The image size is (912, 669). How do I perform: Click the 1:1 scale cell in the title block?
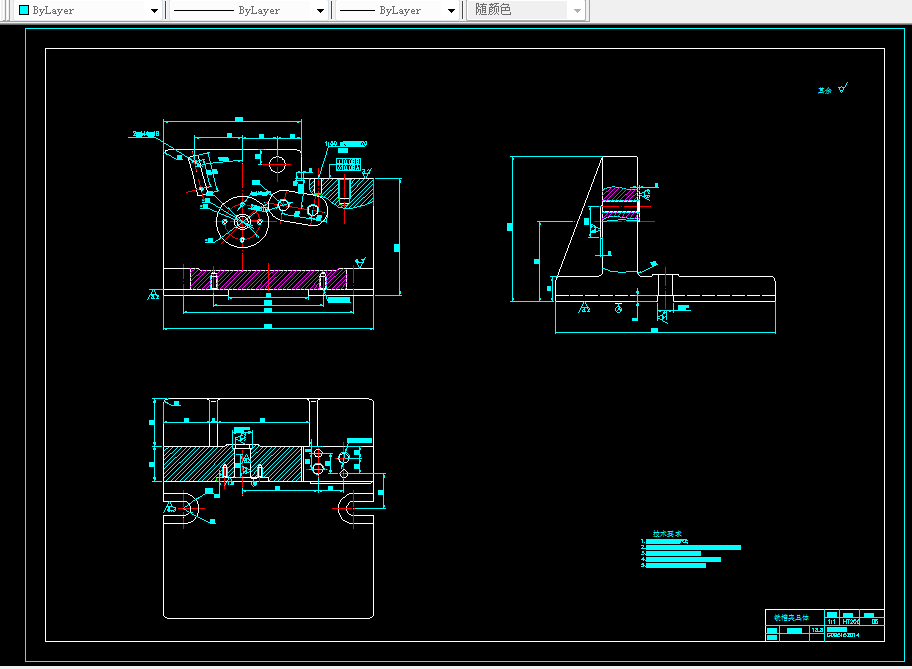tap(832, 622)
